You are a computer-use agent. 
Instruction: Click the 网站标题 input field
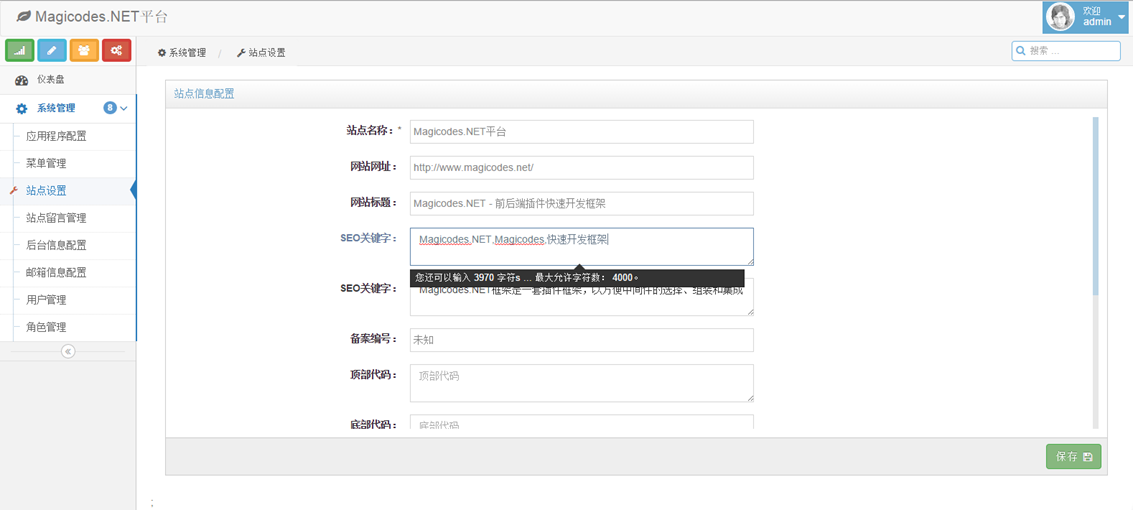[582, 204]
